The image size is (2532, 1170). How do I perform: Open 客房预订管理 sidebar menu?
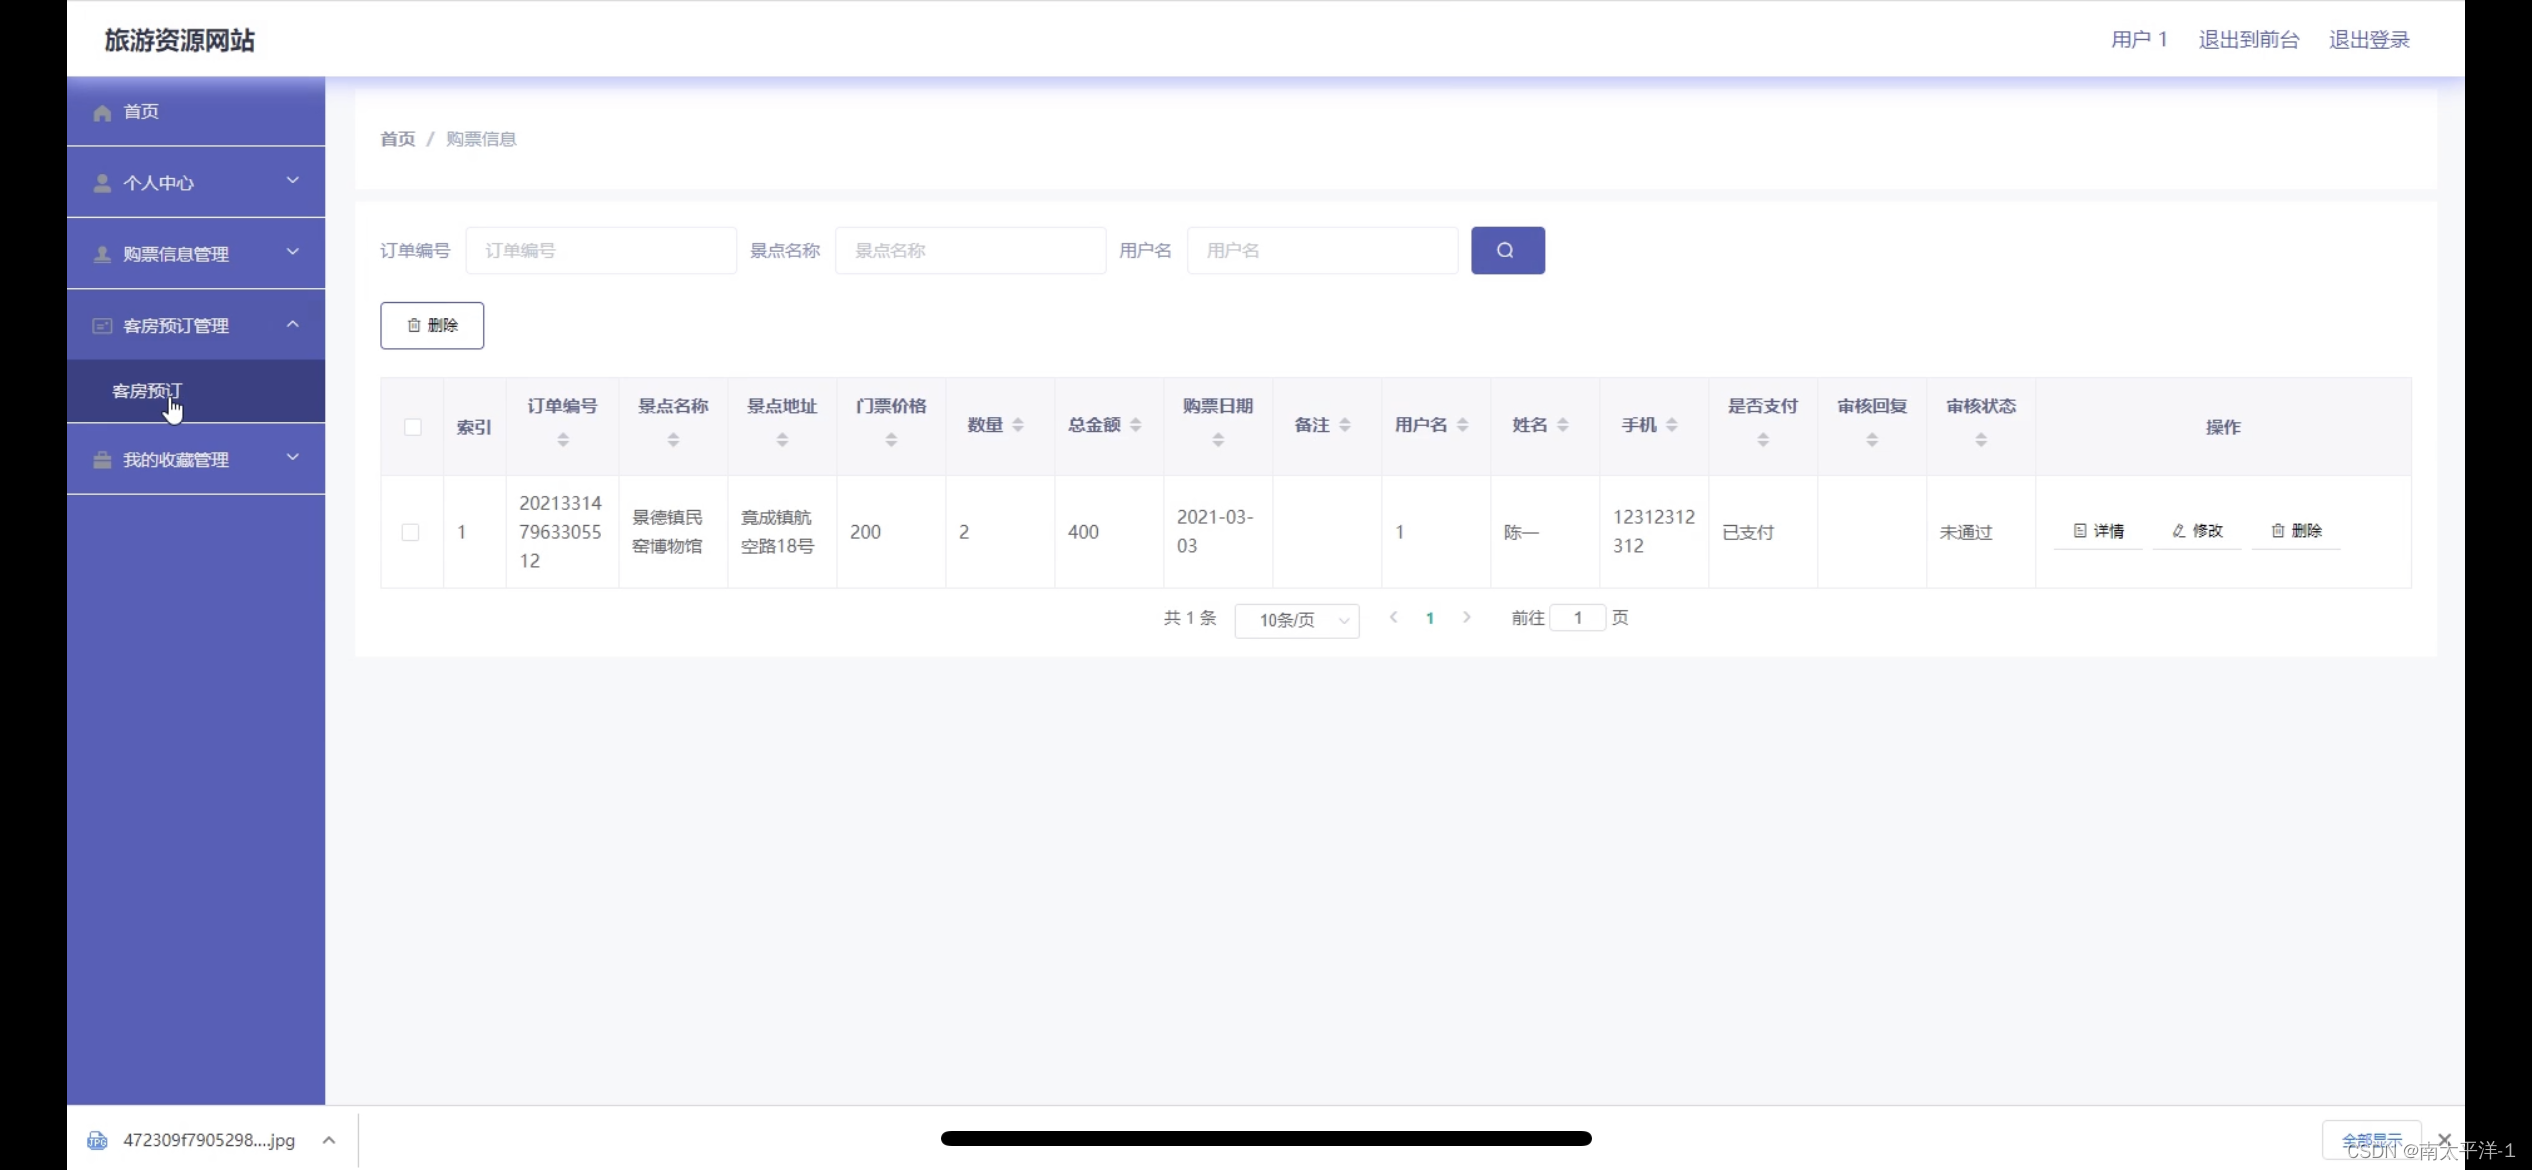click(x=196, y=325)
